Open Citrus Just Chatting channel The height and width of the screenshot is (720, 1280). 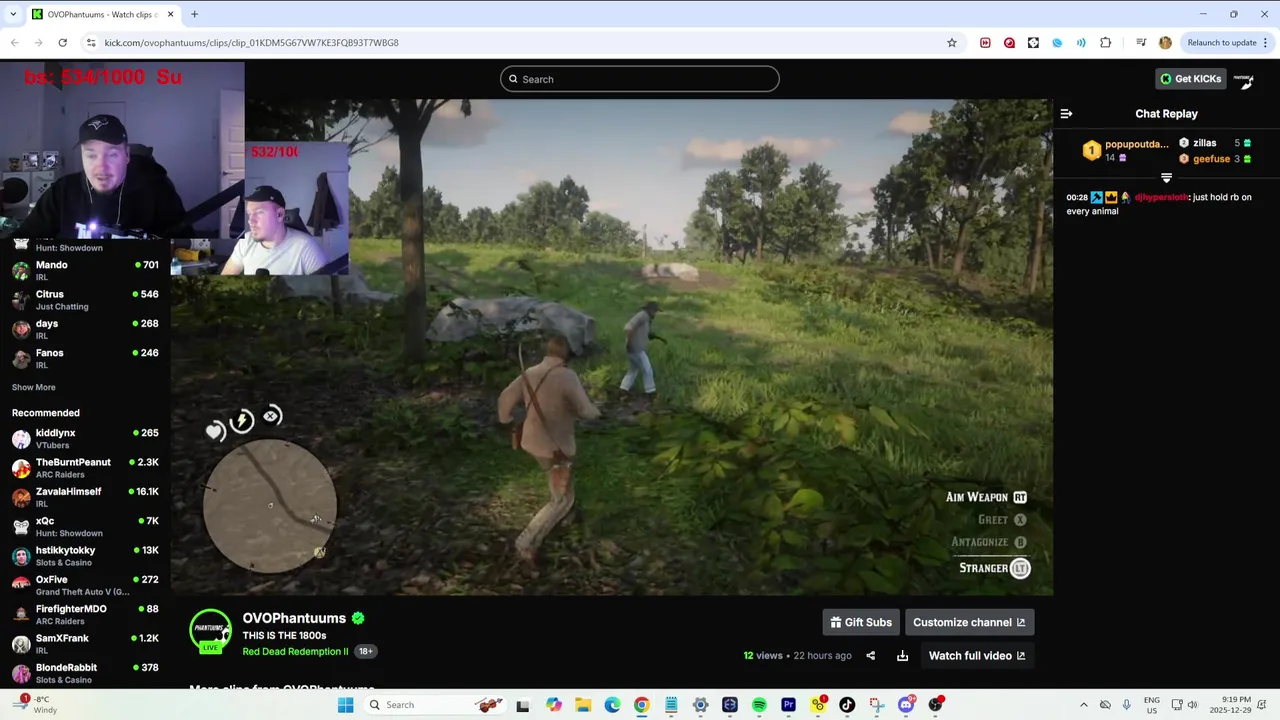pos(85,300)
